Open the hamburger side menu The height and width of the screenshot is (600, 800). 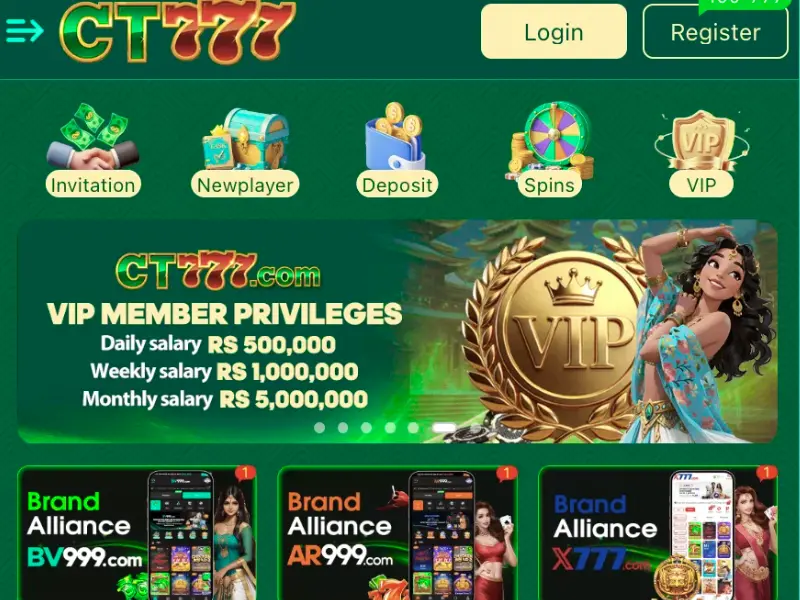pos(24,31)
